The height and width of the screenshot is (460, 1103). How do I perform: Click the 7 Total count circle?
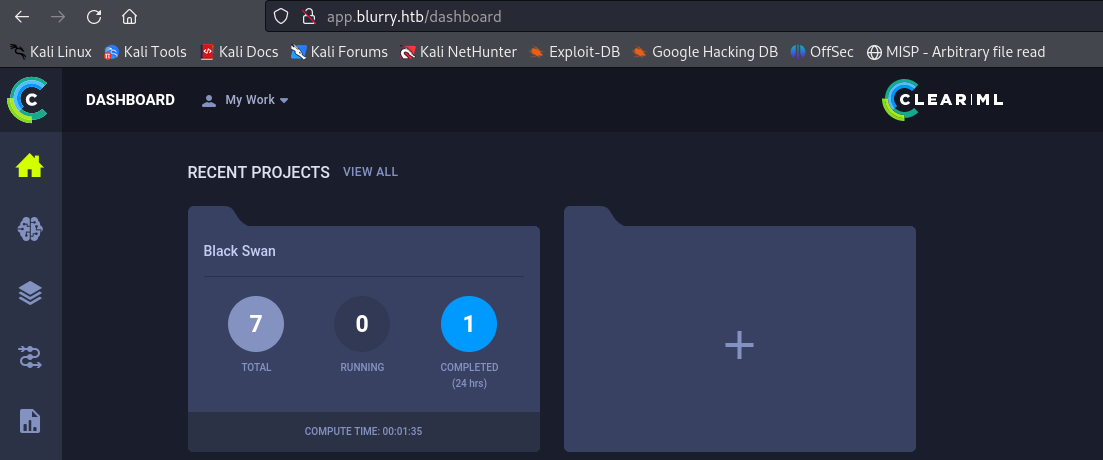[255, 324]
